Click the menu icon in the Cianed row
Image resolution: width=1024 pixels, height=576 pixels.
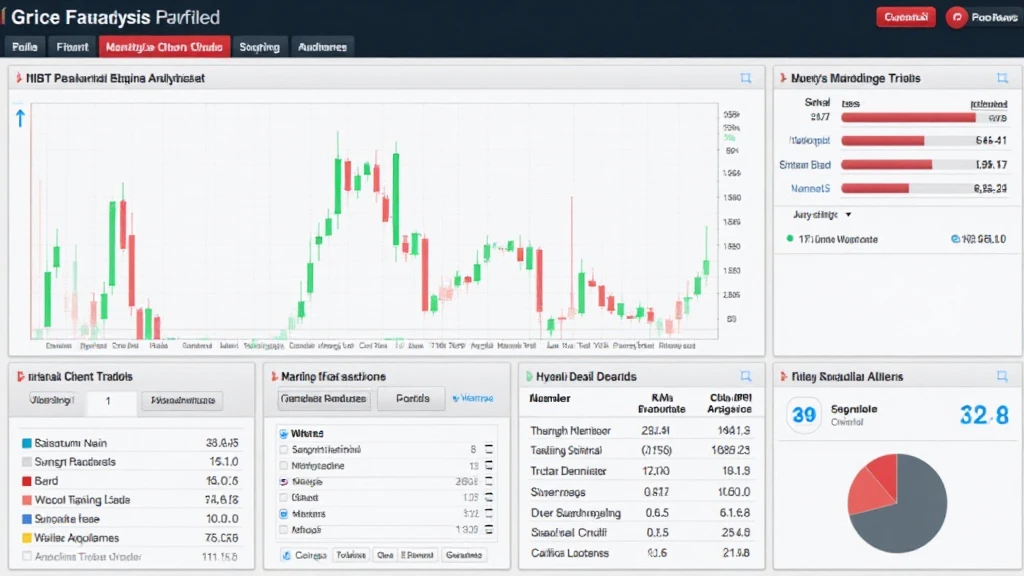point(488,498)
